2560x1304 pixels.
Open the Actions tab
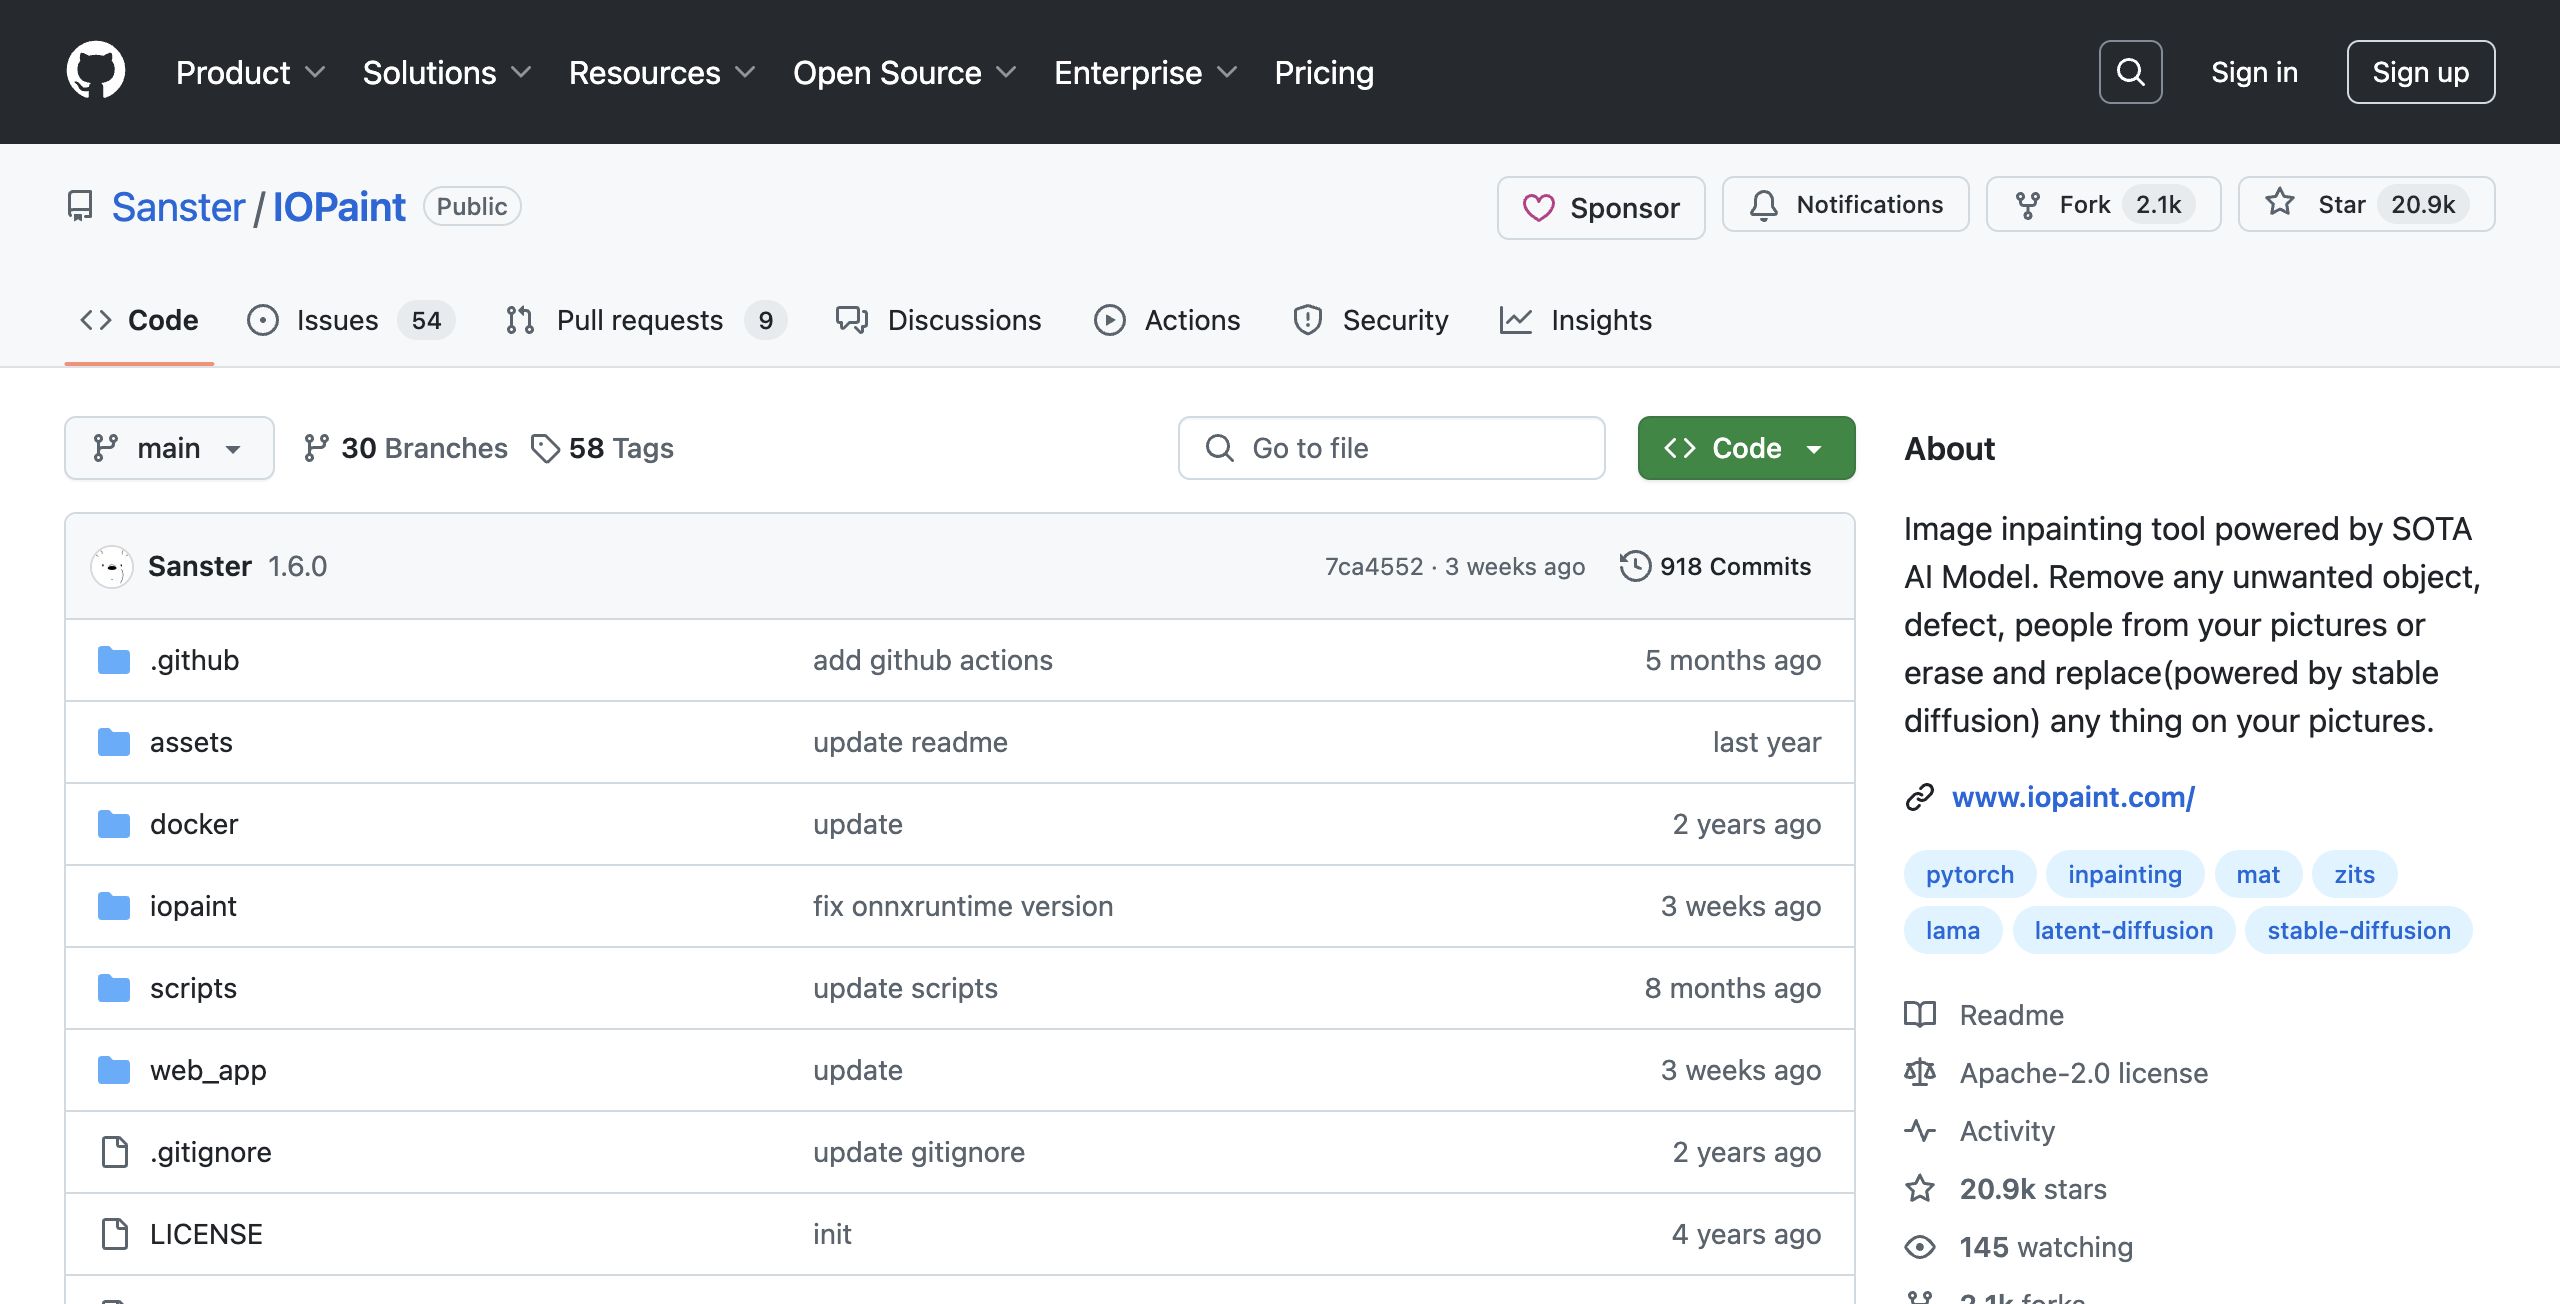(1167, 320)
